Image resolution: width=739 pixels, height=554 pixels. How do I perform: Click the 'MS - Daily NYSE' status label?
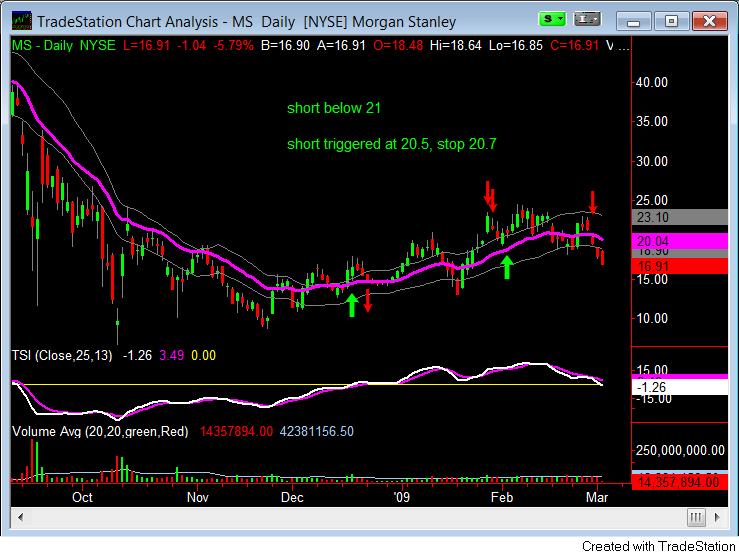(64, 46)
